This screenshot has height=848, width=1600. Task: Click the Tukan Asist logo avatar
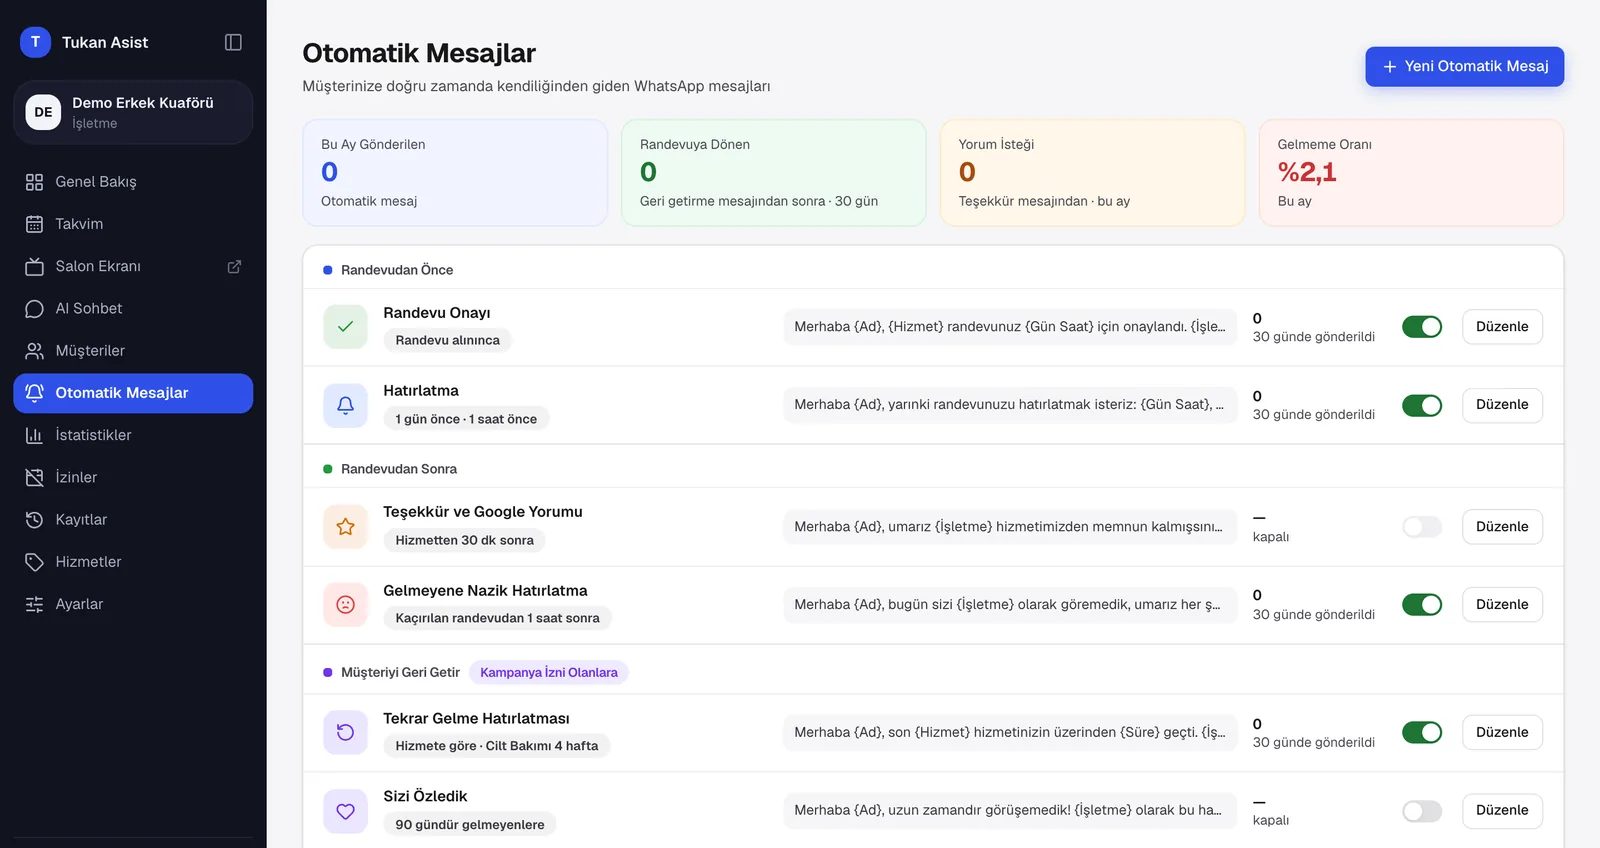click(35, 42)
